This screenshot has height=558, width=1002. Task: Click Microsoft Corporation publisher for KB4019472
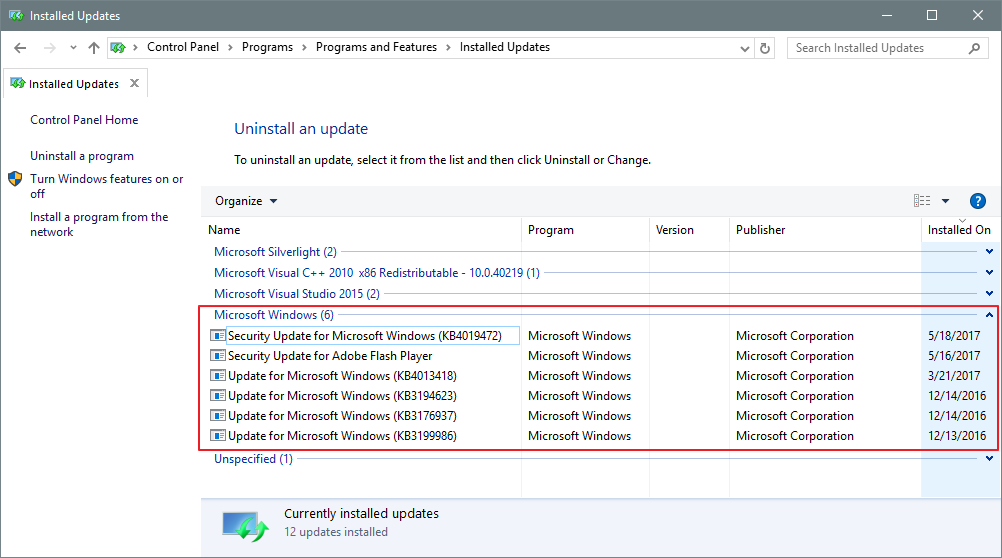(794, 336)
